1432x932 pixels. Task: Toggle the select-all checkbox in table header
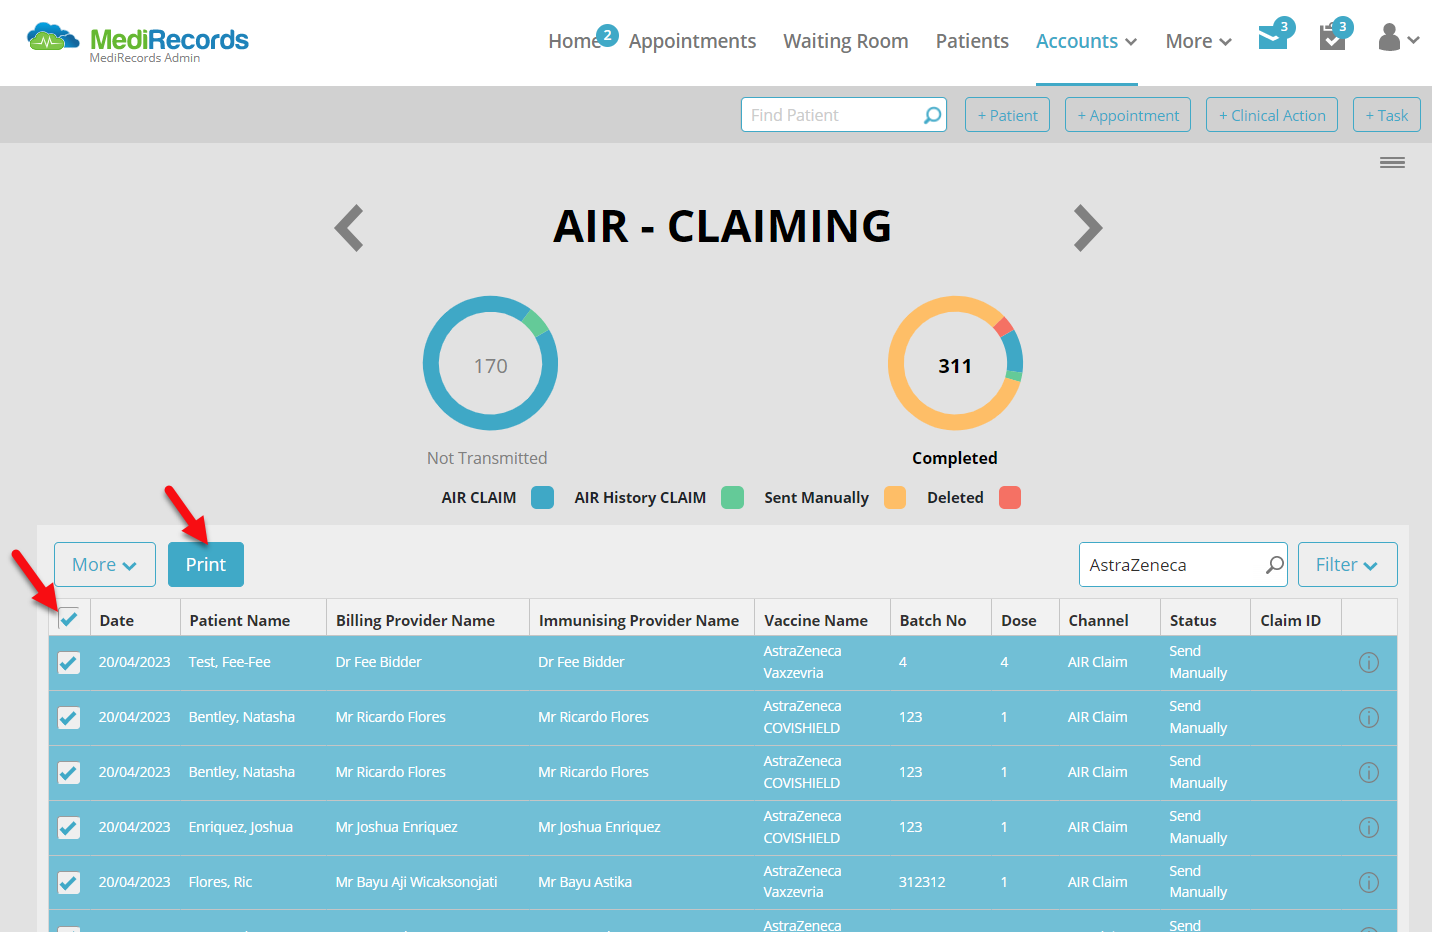pos(69,619)
